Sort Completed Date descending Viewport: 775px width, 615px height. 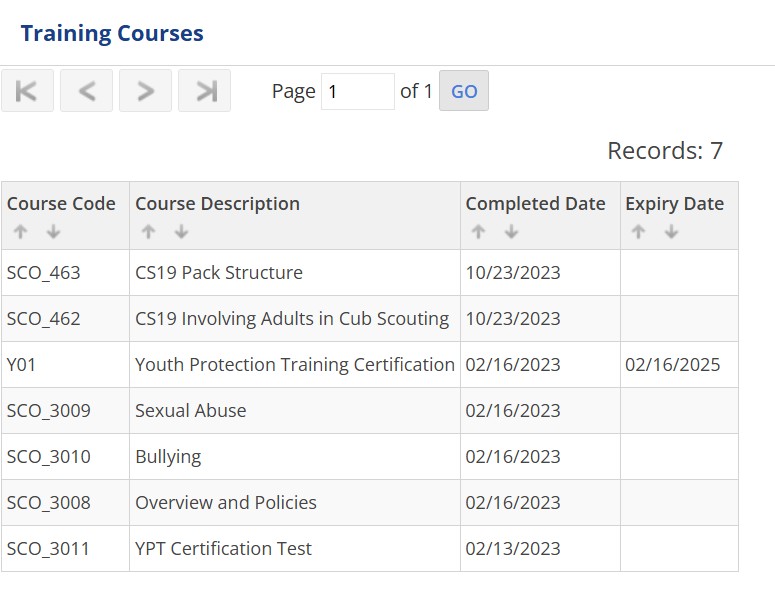click(511, 232)
